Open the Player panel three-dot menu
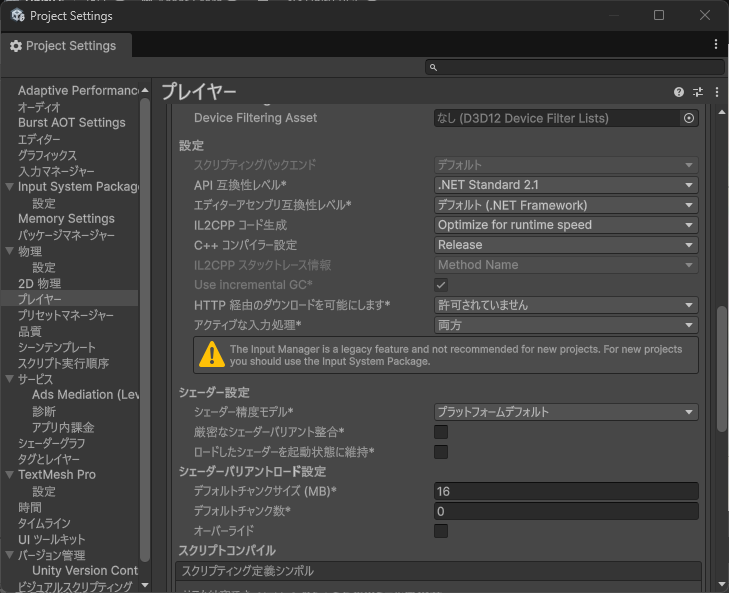This screenshot has width=729, height=593. [716, 92]
